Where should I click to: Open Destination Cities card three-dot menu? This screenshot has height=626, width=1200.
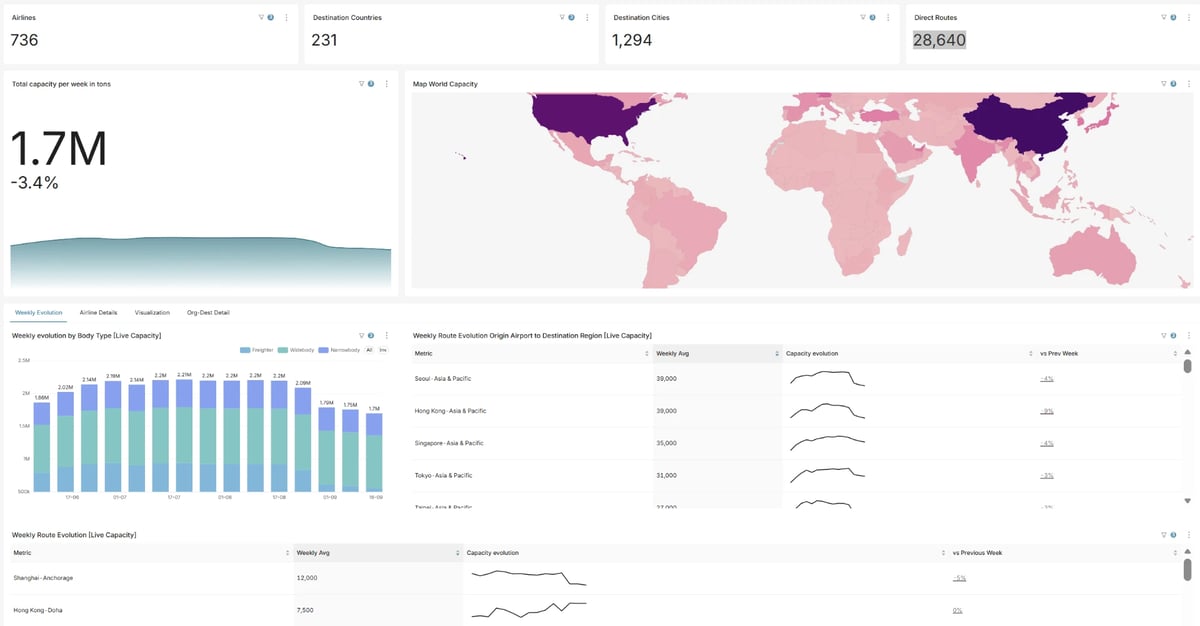pos(888,17)
